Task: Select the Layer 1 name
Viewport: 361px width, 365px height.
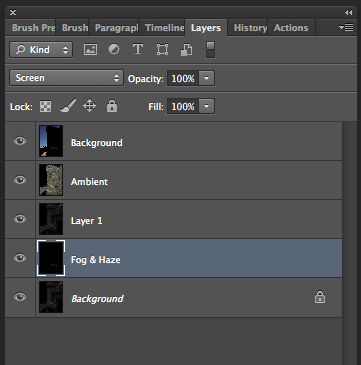Action: point(87,221)
